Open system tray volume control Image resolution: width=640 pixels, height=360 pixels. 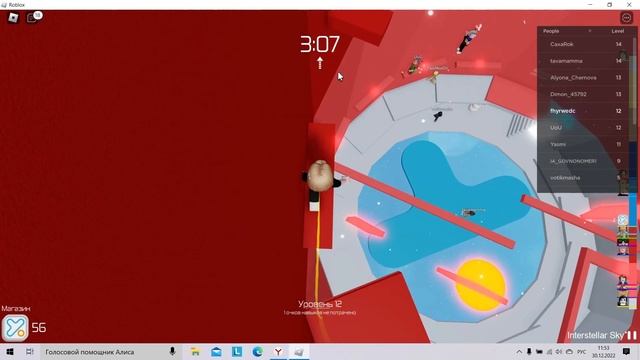click(x=559, y=352)
